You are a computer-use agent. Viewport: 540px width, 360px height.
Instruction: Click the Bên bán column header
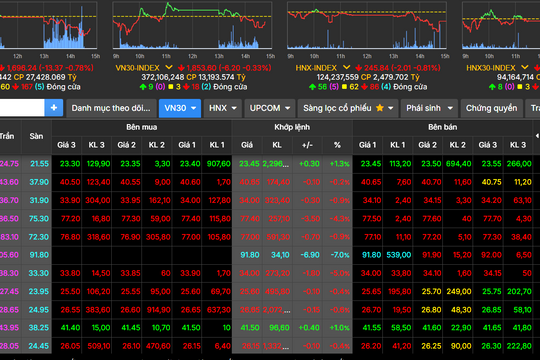[x=443, y=127]
